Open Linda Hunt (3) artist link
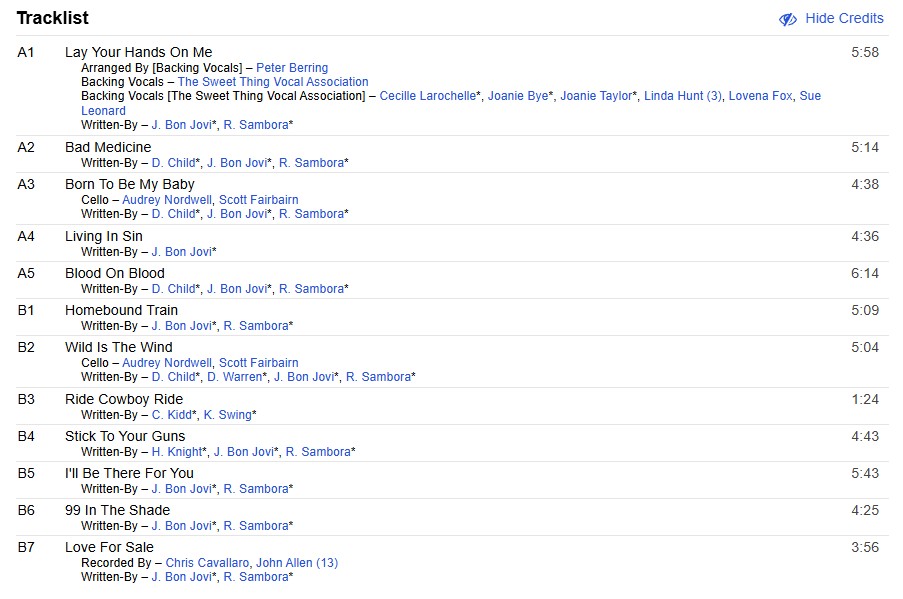Image resolution: width=903 pixels, height=599 pixels. pyautogui.click(x=682, y=96)
